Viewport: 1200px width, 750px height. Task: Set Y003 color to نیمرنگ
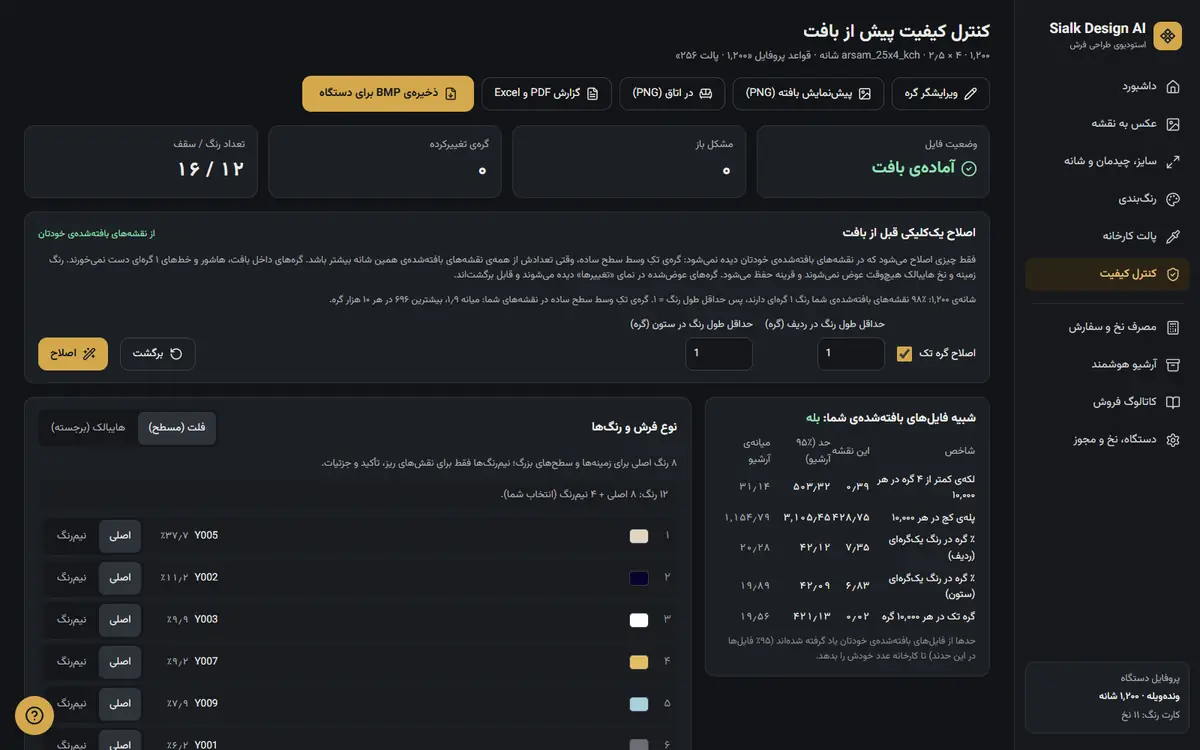click(71, 620)
